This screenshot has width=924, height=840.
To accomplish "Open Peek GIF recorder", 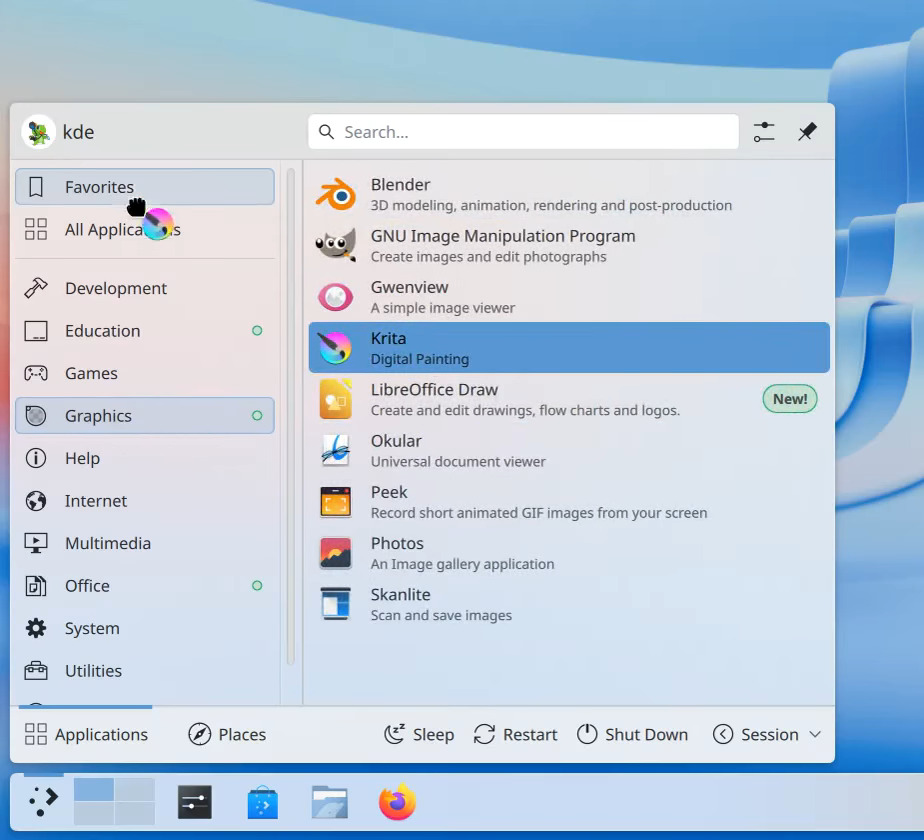I will tap(569, 502).
